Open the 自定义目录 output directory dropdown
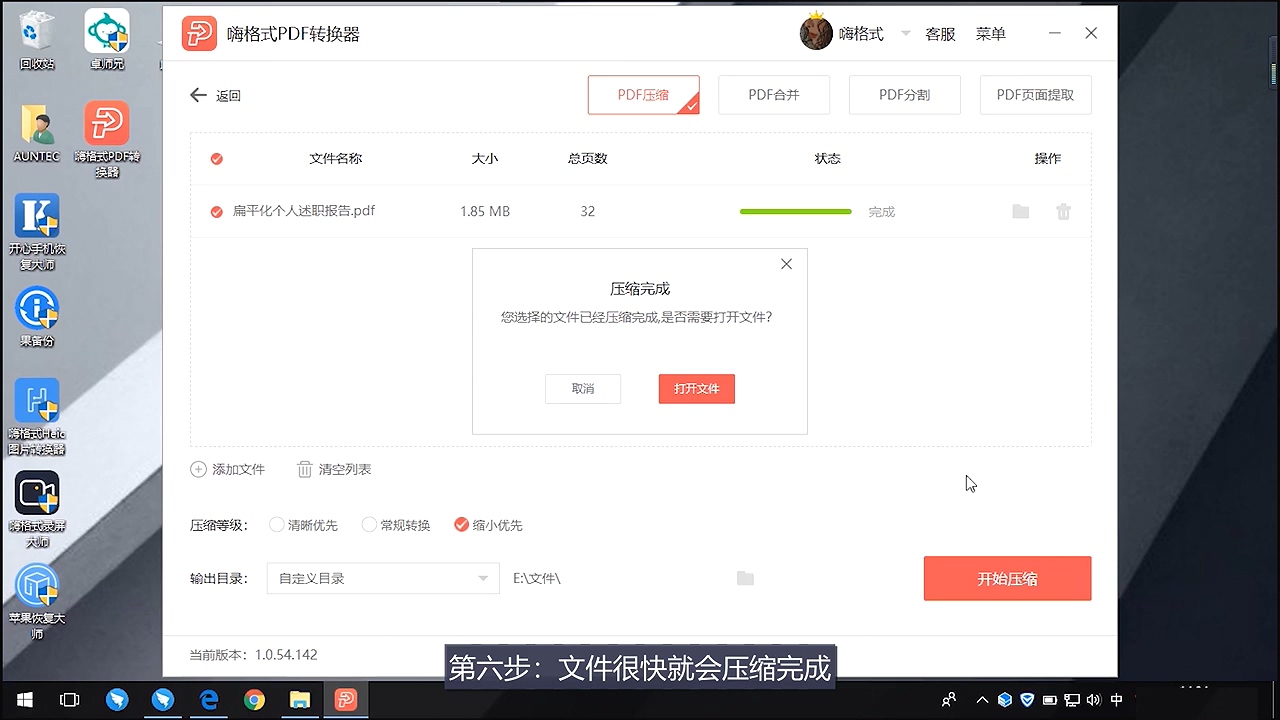The image size is (1280, 720). pos(382,578)
